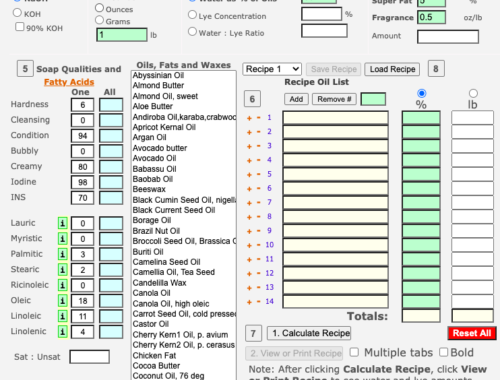This screenshot has height=380, width=500.
Task: Click percent field for oil row 2
Action: (421, 132)
